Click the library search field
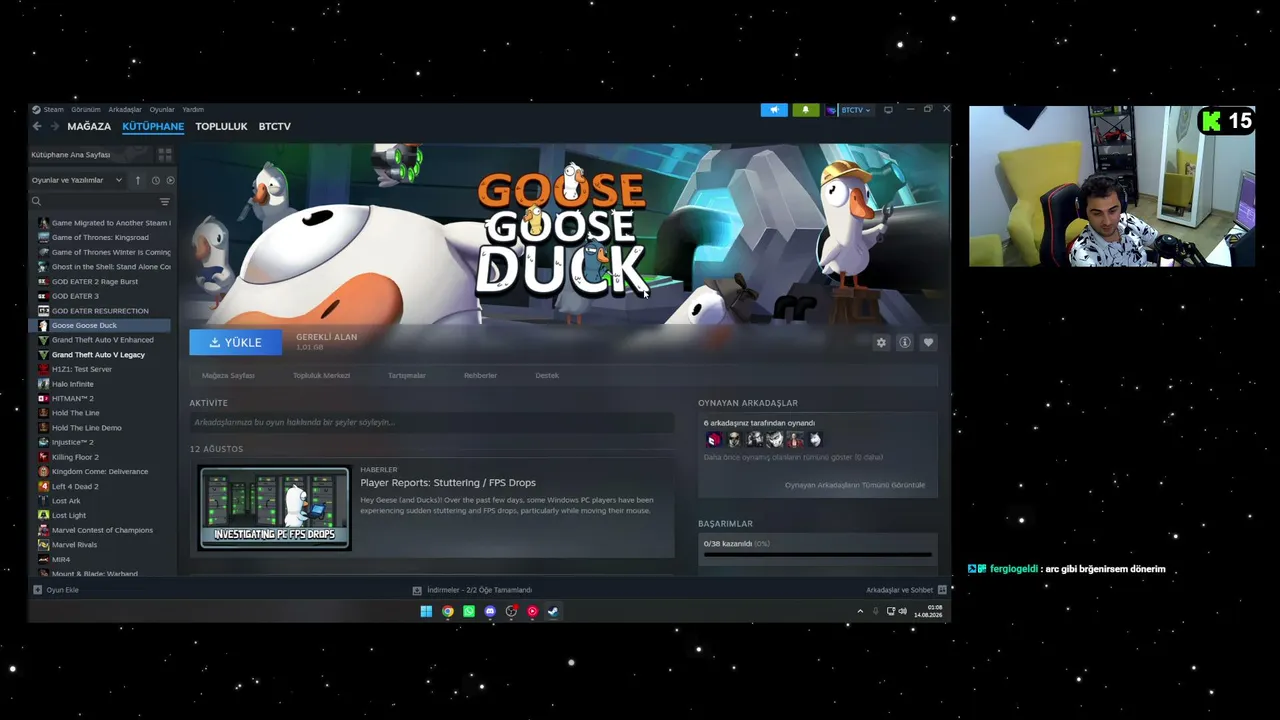 coord(93,201)
